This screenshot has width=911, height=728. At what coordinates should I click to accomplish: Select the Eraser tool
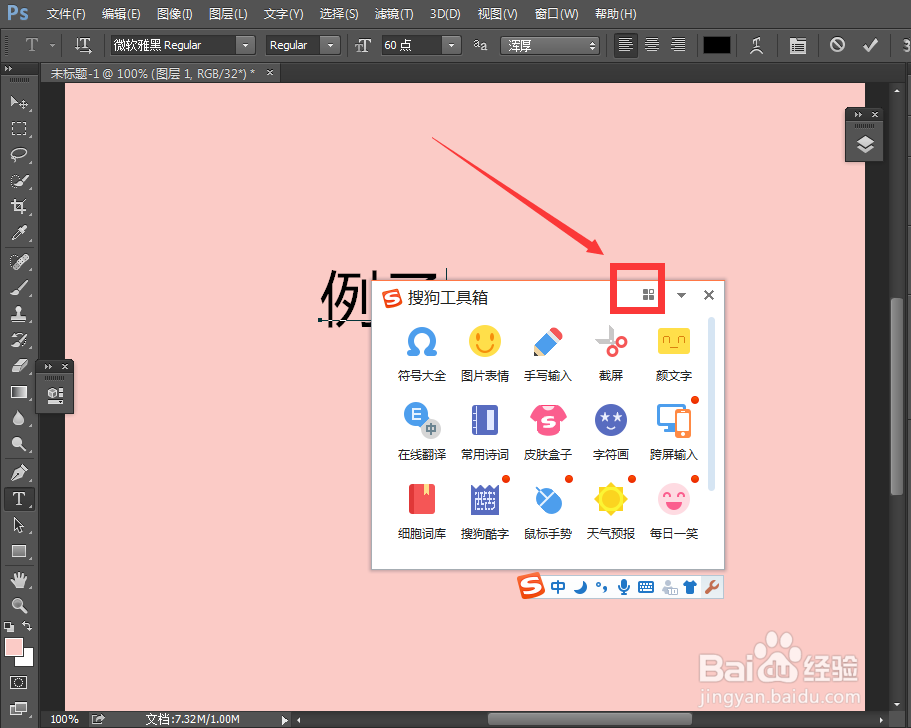(19, 366)
